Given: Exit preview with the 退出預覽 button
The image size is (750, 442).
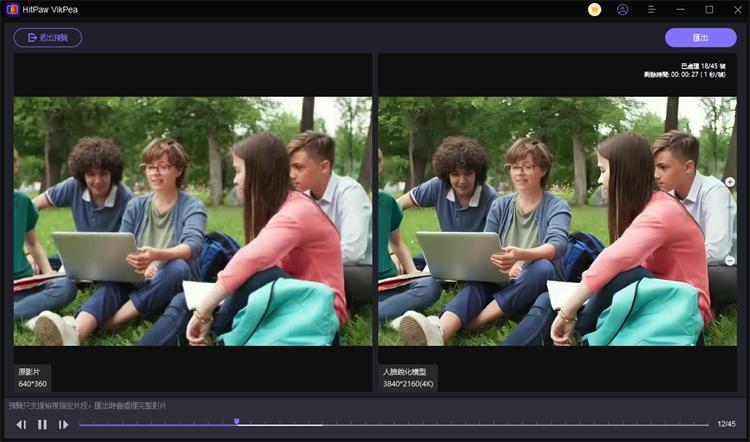Looking at the screenshot, I should 48,38.
